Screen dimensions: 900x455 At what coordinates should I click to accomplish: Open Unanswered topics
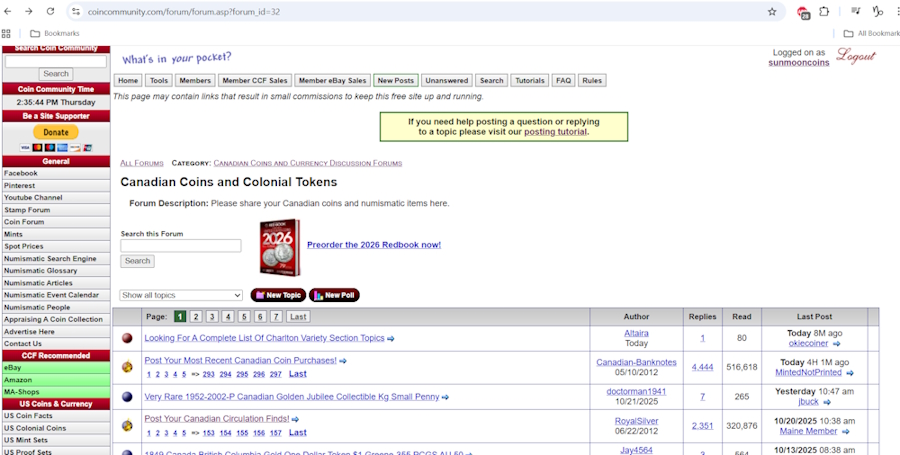[x=447, y=80]
